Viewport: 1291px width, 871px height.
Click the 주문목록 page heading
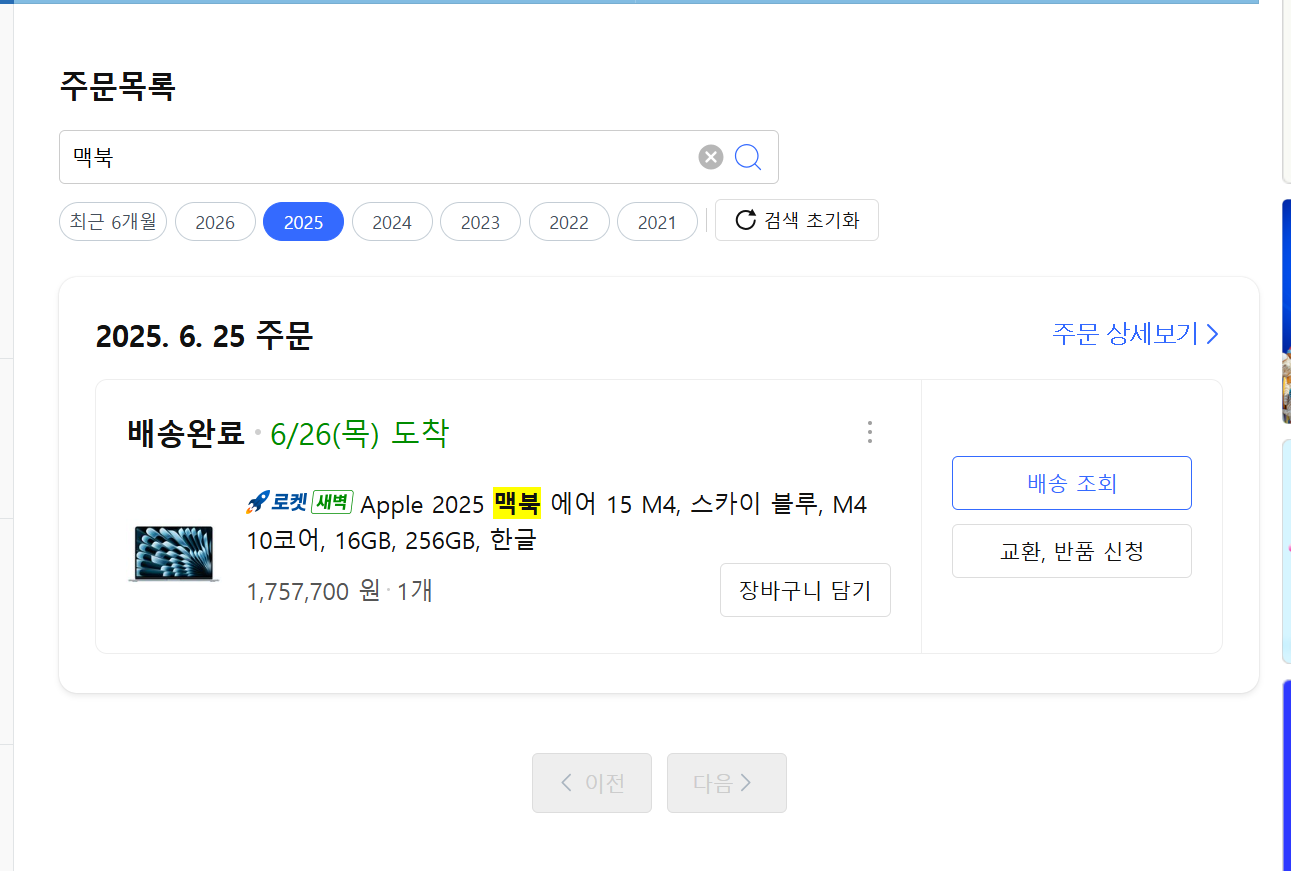118,86
